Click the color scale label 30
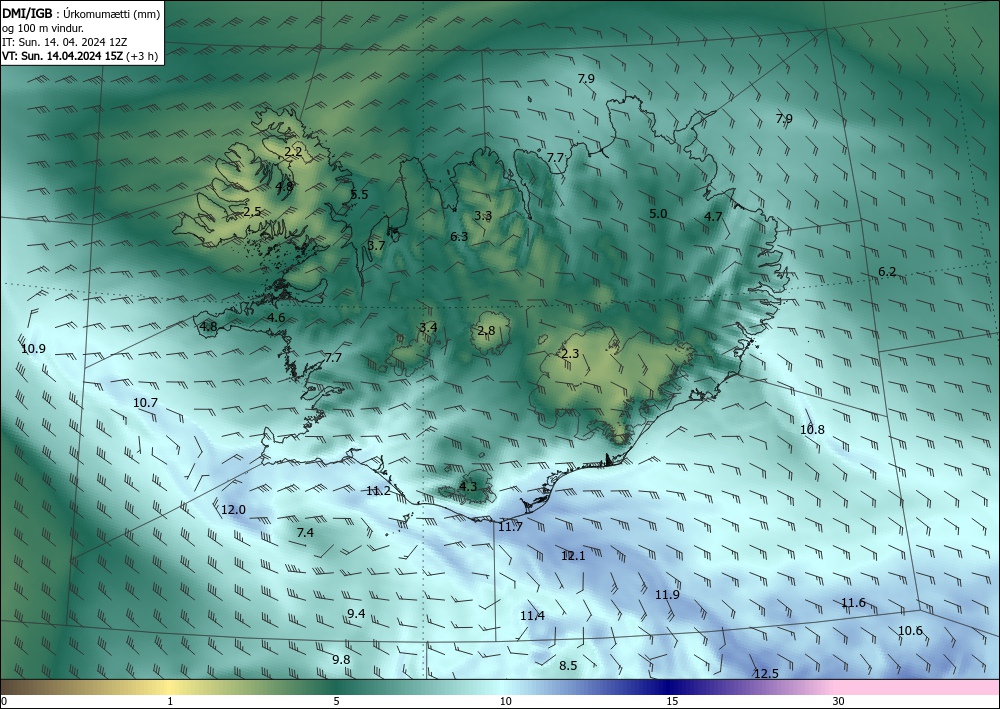 [x=839, y=702]
